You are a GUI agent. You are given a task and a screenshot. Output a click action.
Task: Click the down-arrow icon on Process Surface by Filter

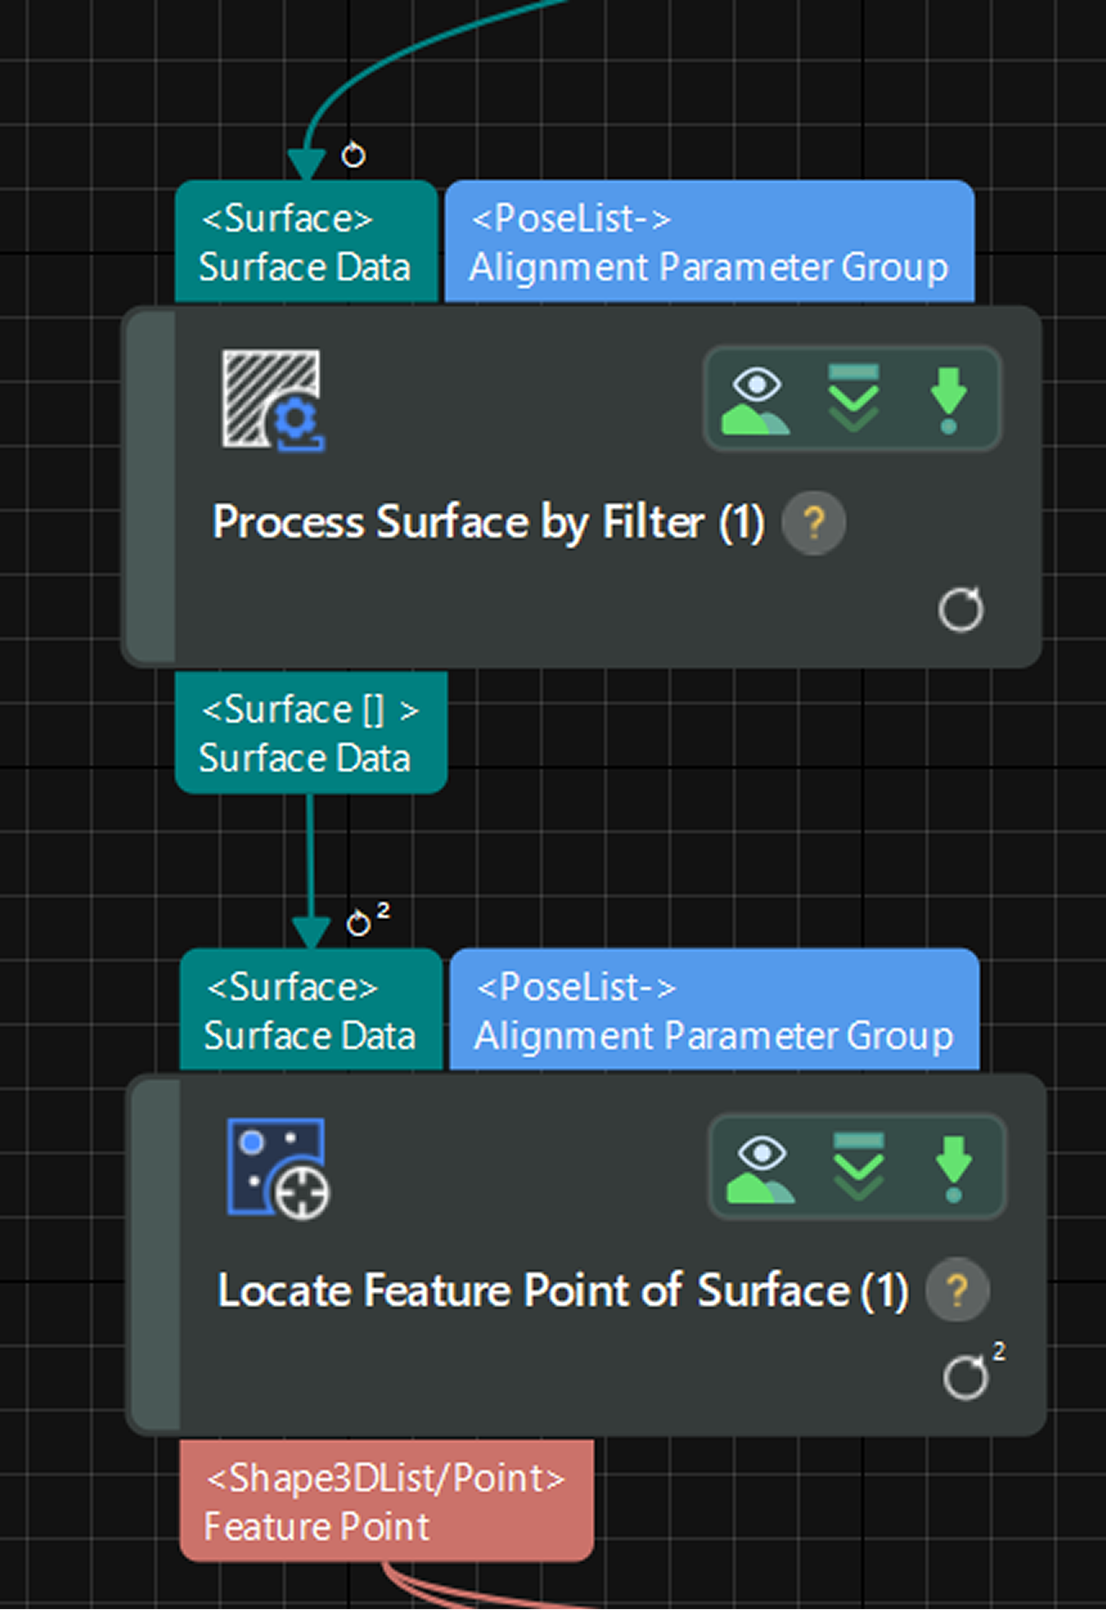948,399
